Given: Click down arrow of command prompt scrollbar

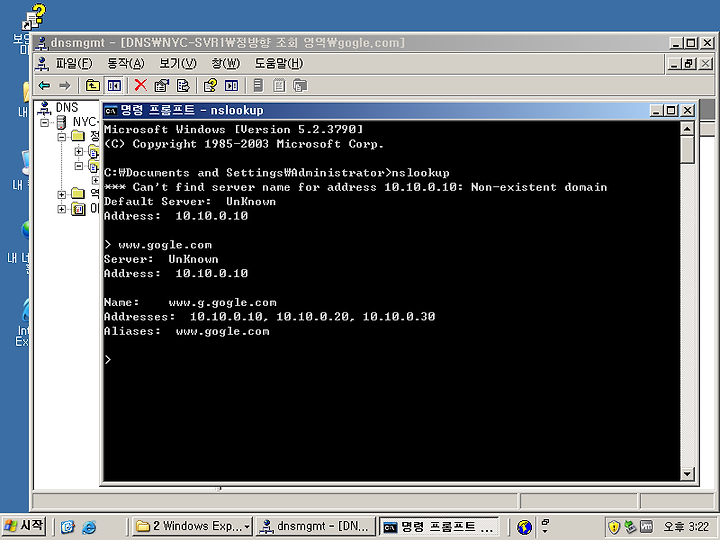Looking at the screenshot, I should click(x=687, y=473).
